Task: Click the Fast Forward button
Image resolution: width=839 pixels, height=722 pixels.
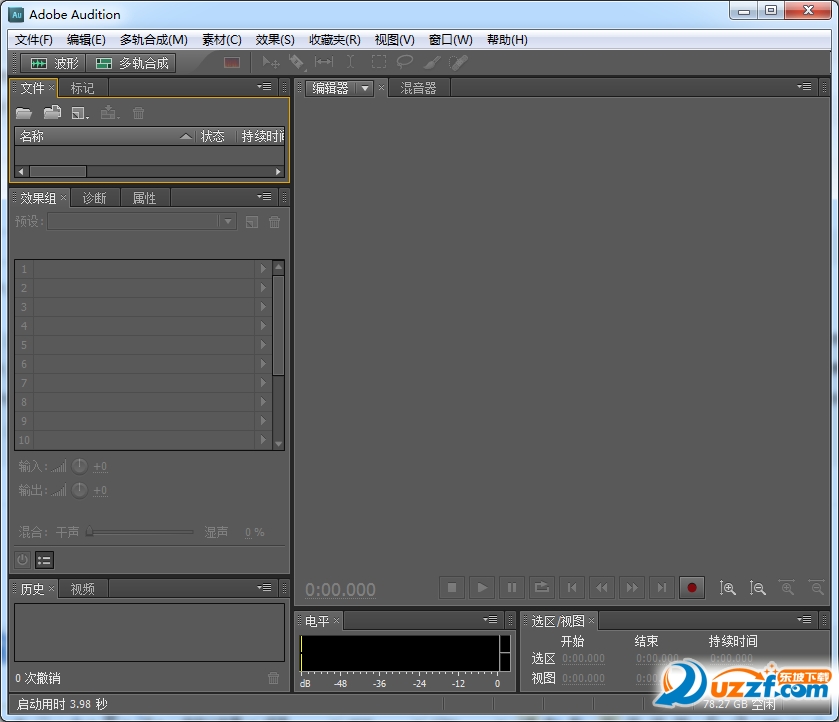Action: [x=631, y=588]
